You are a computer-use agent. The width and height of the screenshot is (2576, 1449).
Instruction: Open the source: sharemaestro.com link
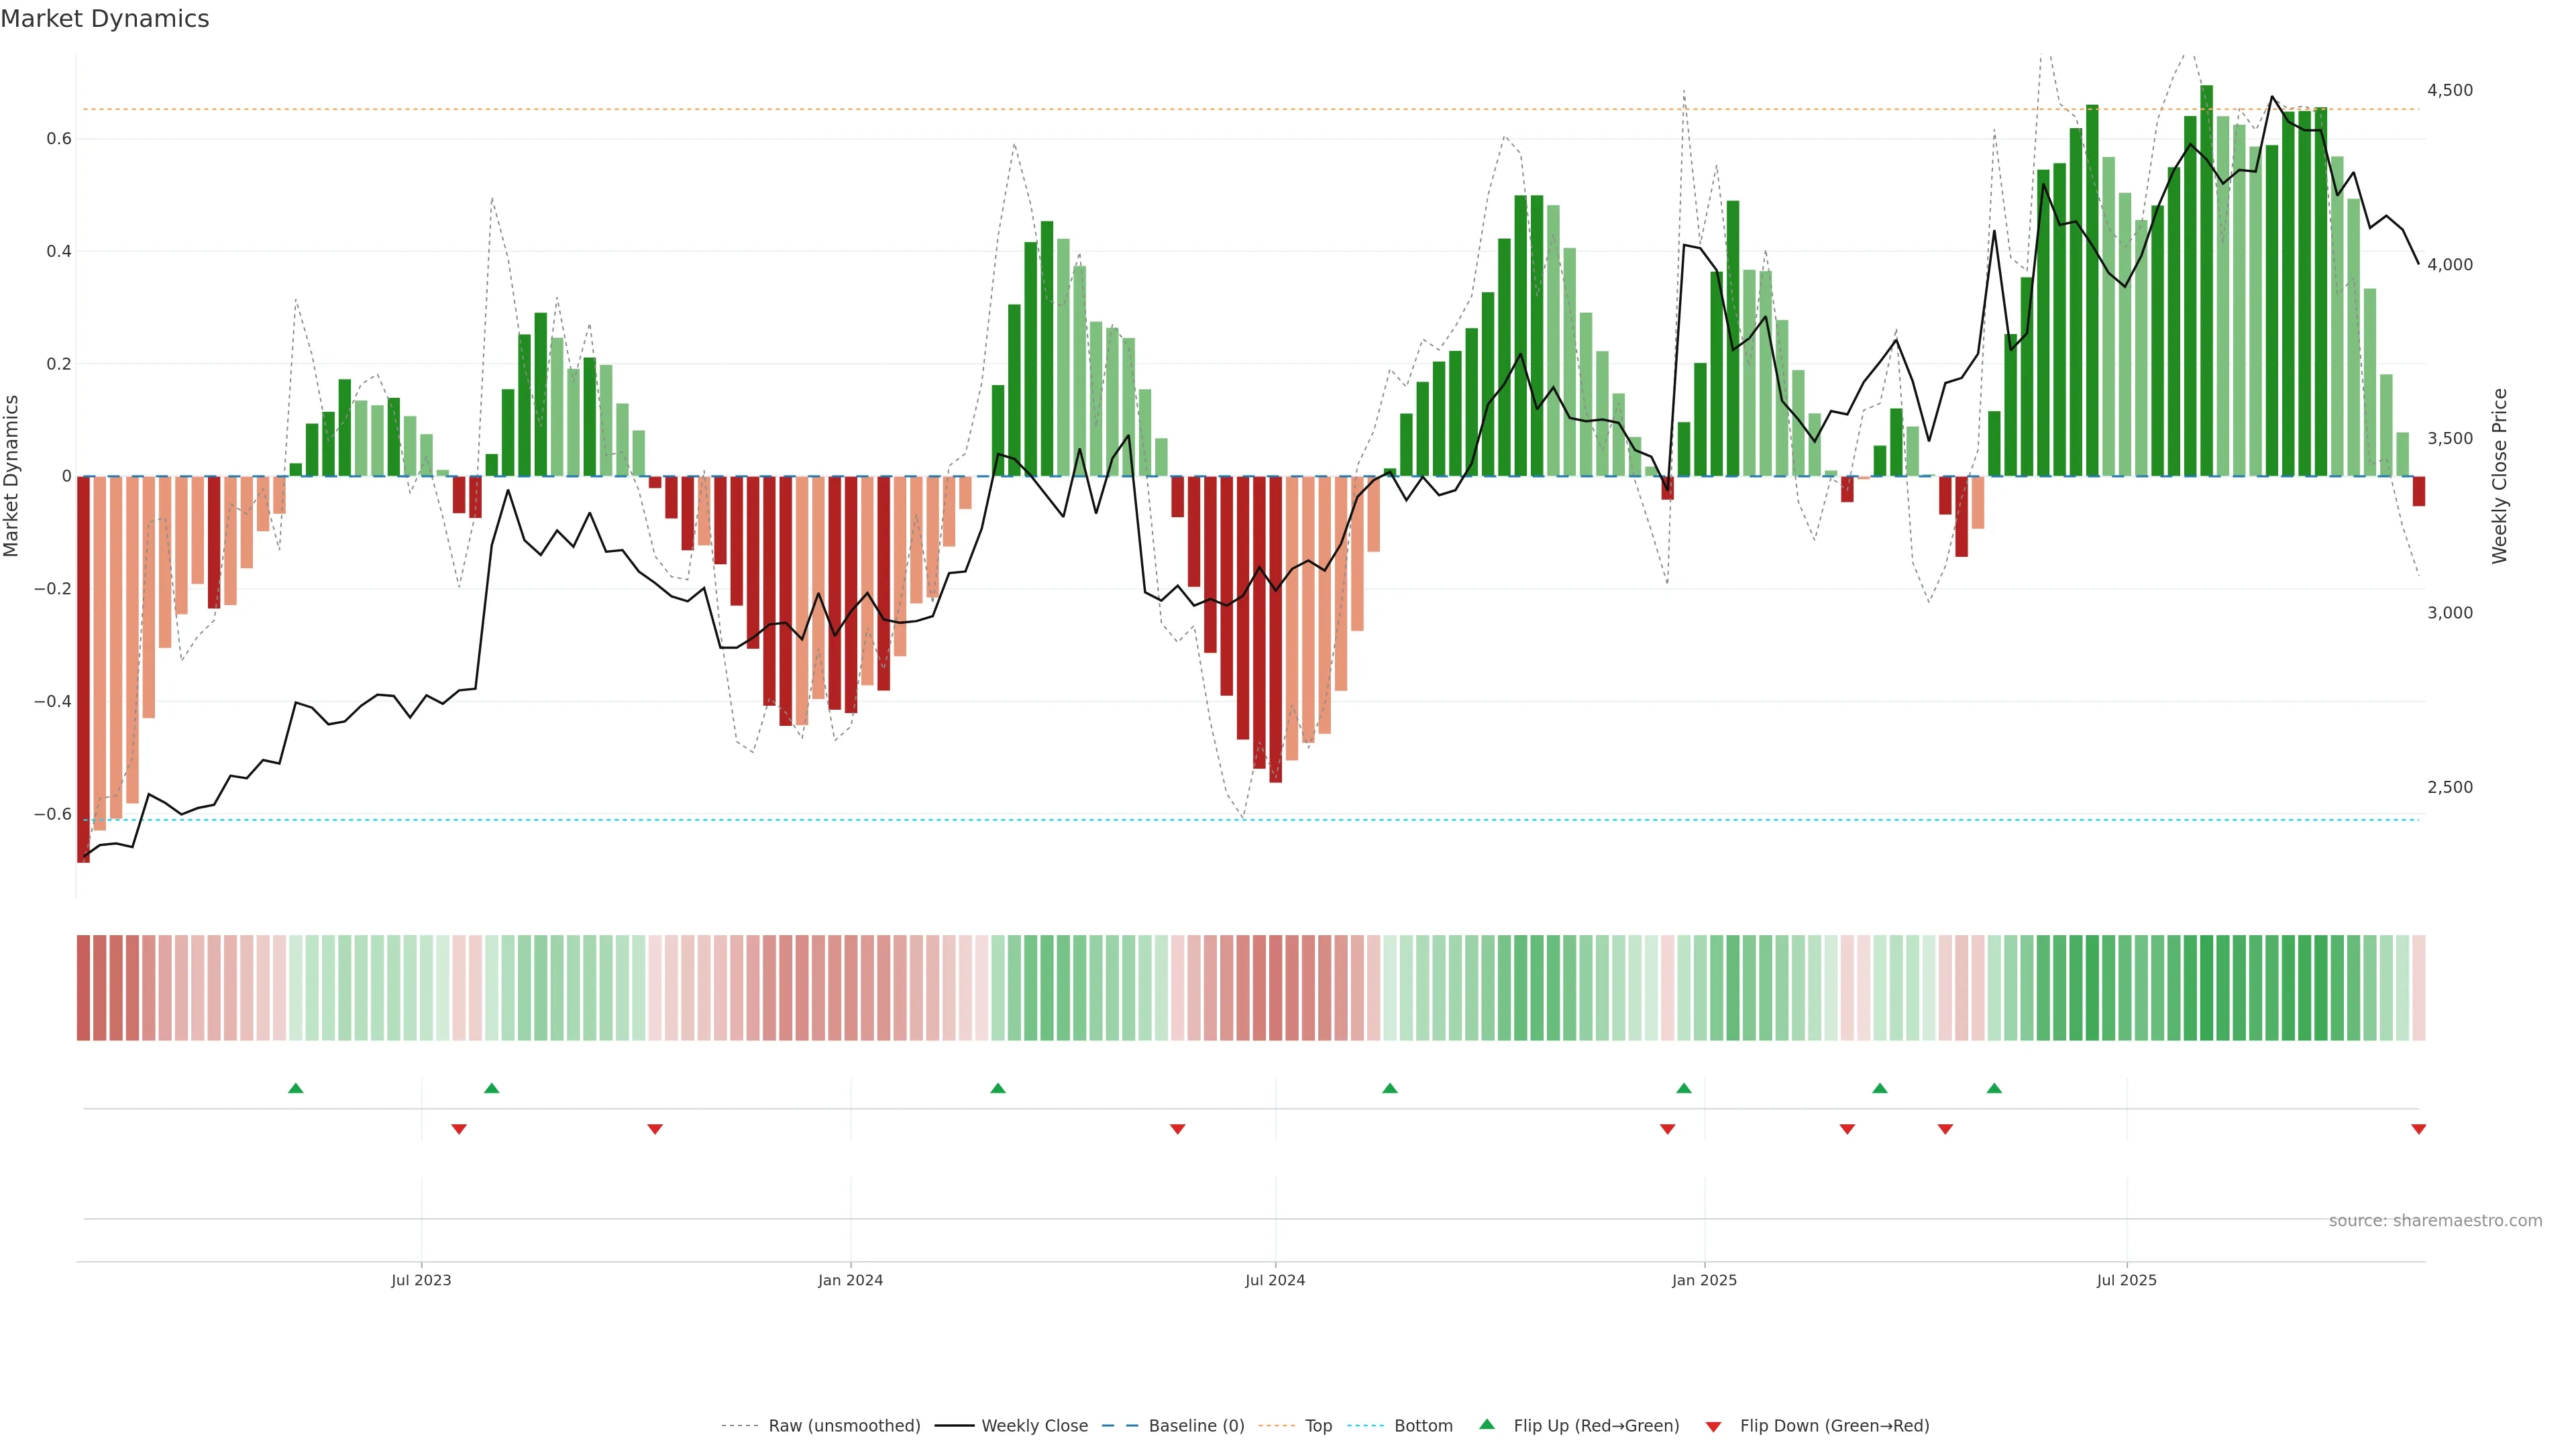click(2435, 1221)
